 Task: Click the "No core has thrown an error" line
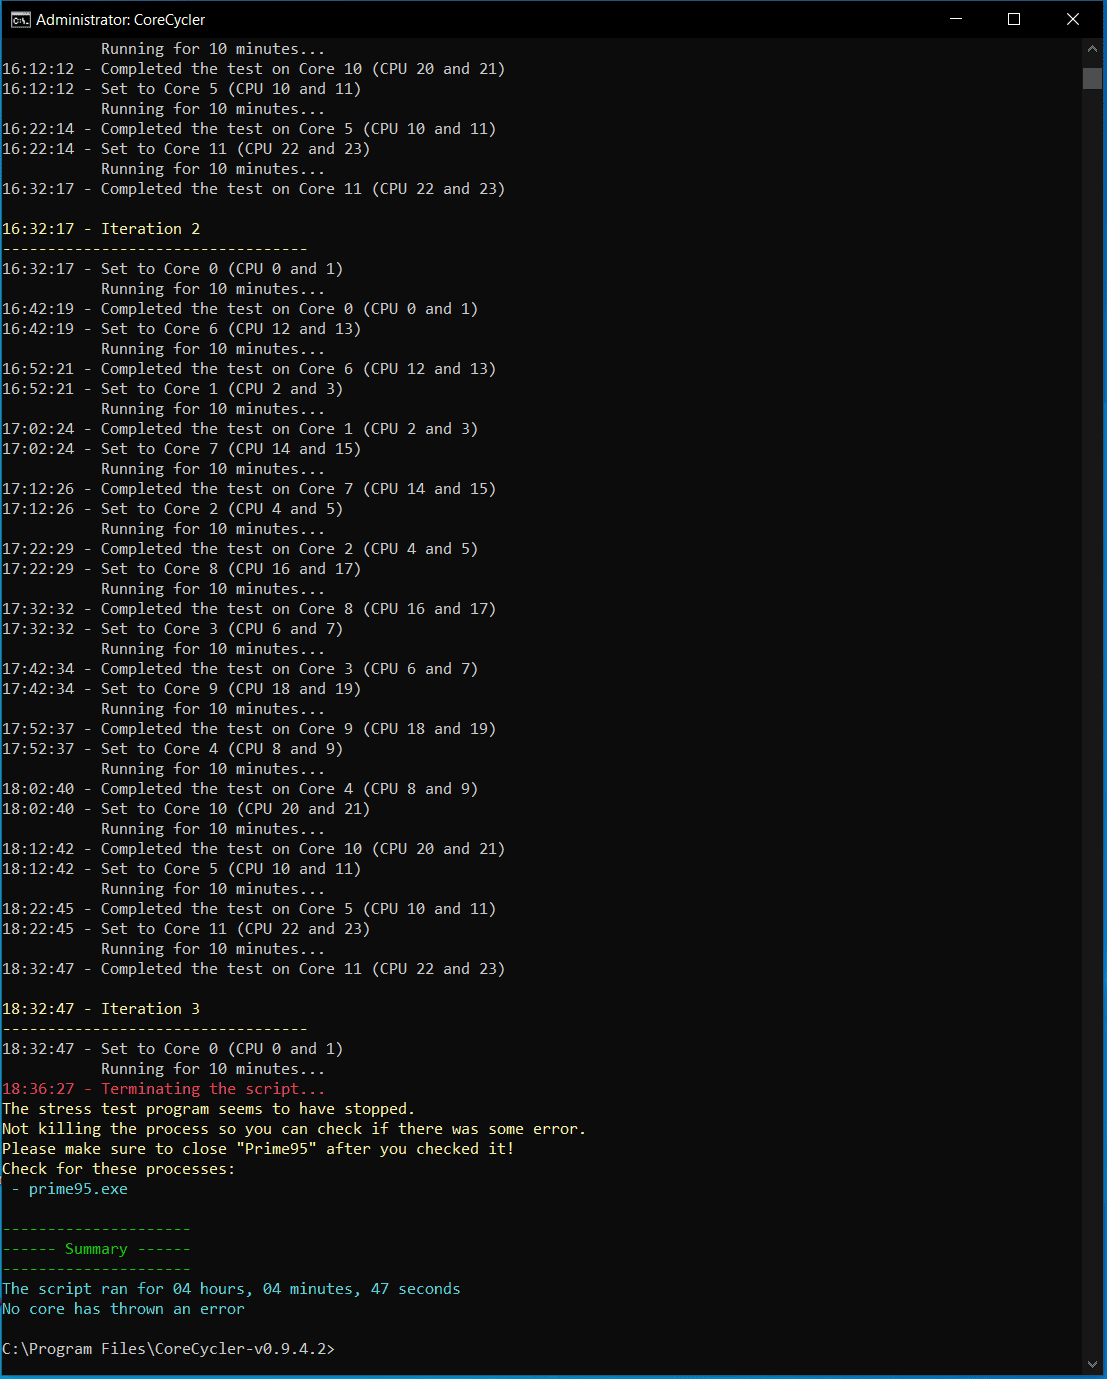123,1309
